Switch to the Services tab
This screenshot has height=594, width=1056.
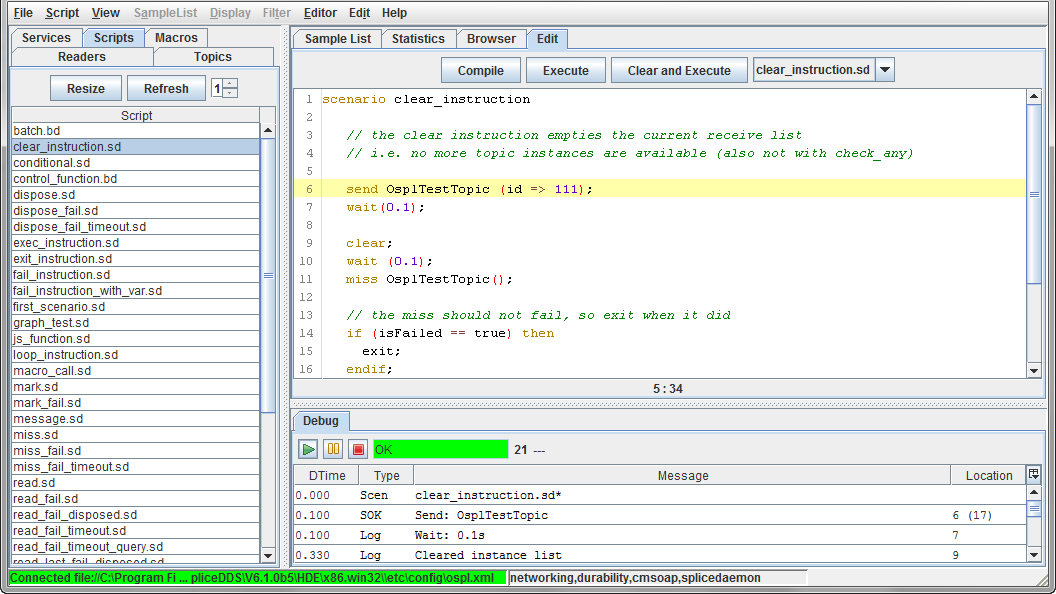(x=46, y=38)
